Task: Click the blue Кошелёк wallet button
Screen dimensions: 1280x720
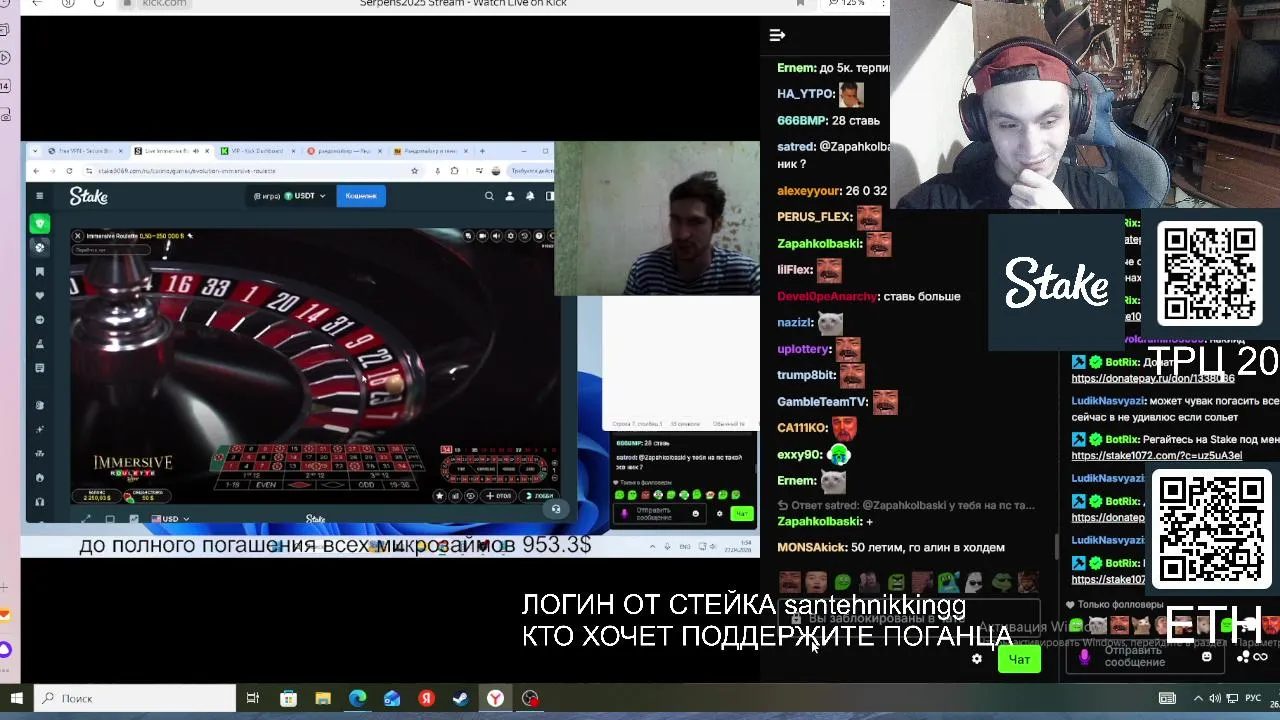Action: point(361,196)
